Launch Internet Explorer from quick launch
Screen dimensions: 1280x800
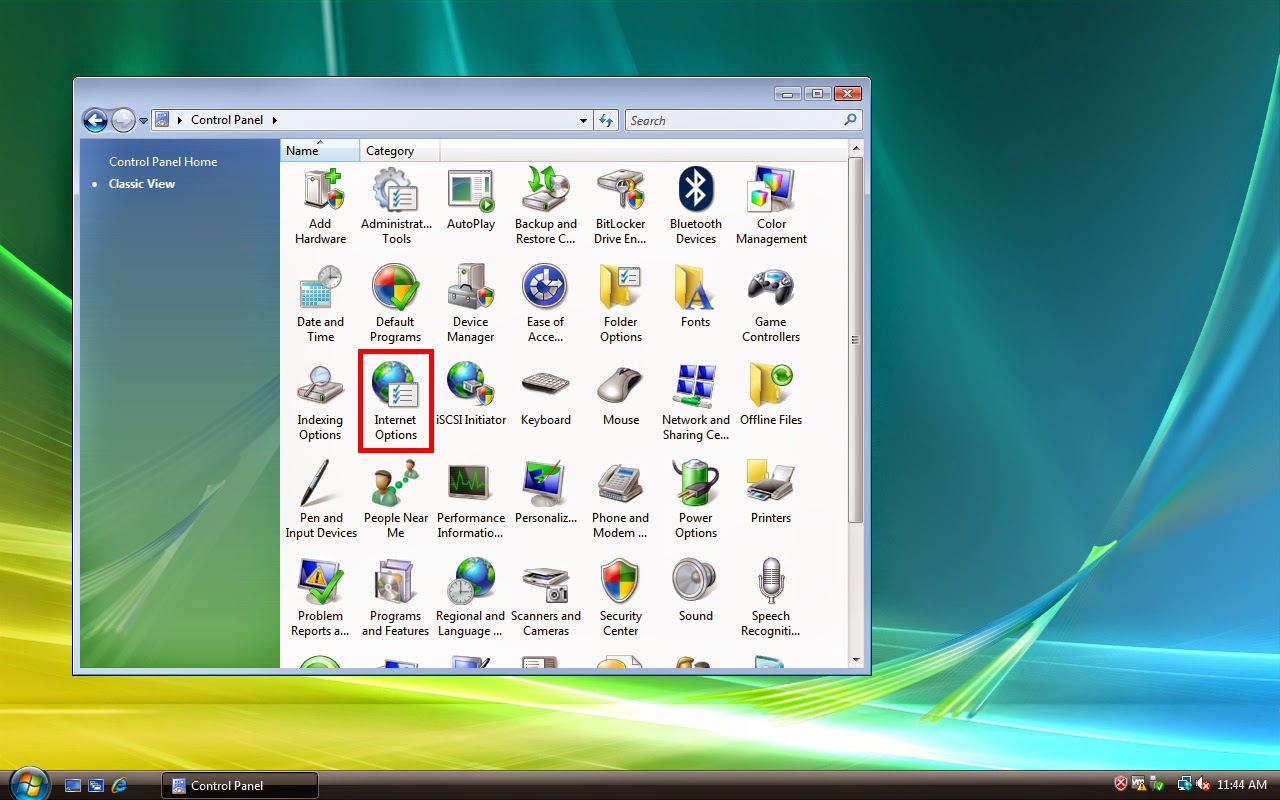[x=119, y=785]
